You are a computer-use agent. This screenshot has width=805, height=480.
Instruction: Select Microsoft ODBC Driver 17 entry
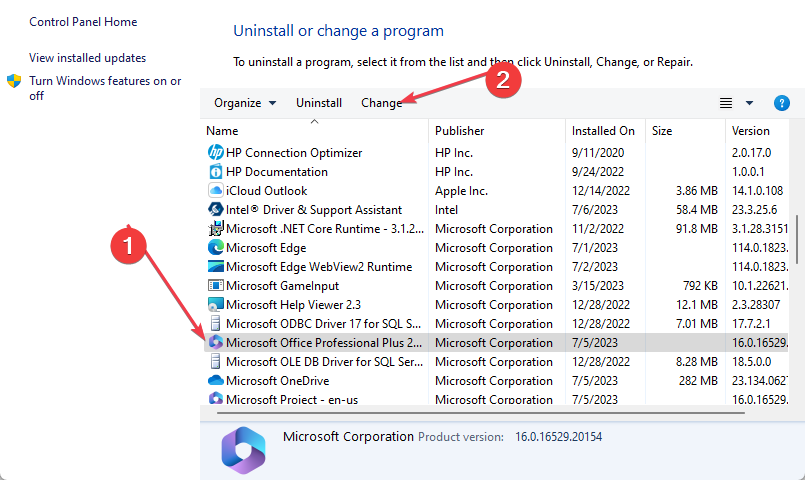click(495, 323)
